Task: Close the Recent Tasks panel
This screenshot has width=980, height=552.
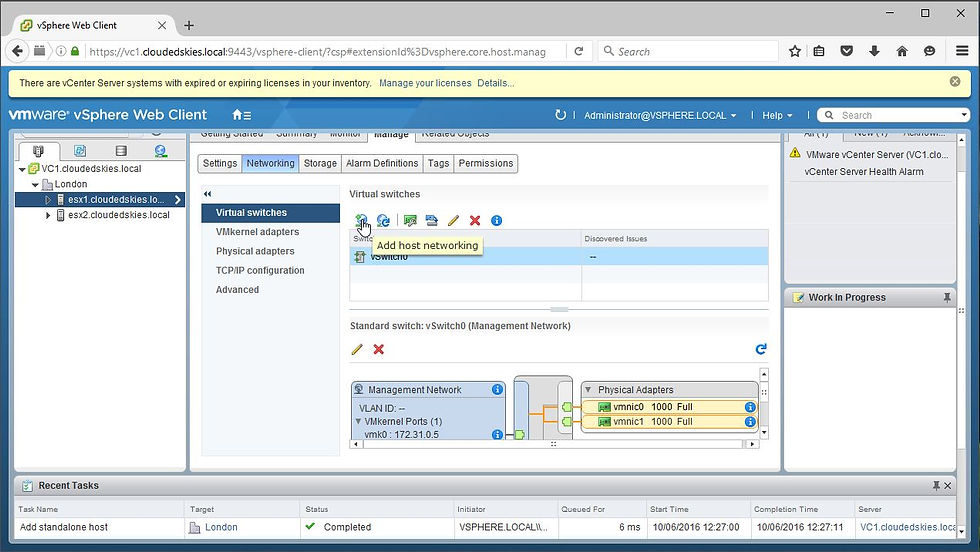Action: point(948,486)
